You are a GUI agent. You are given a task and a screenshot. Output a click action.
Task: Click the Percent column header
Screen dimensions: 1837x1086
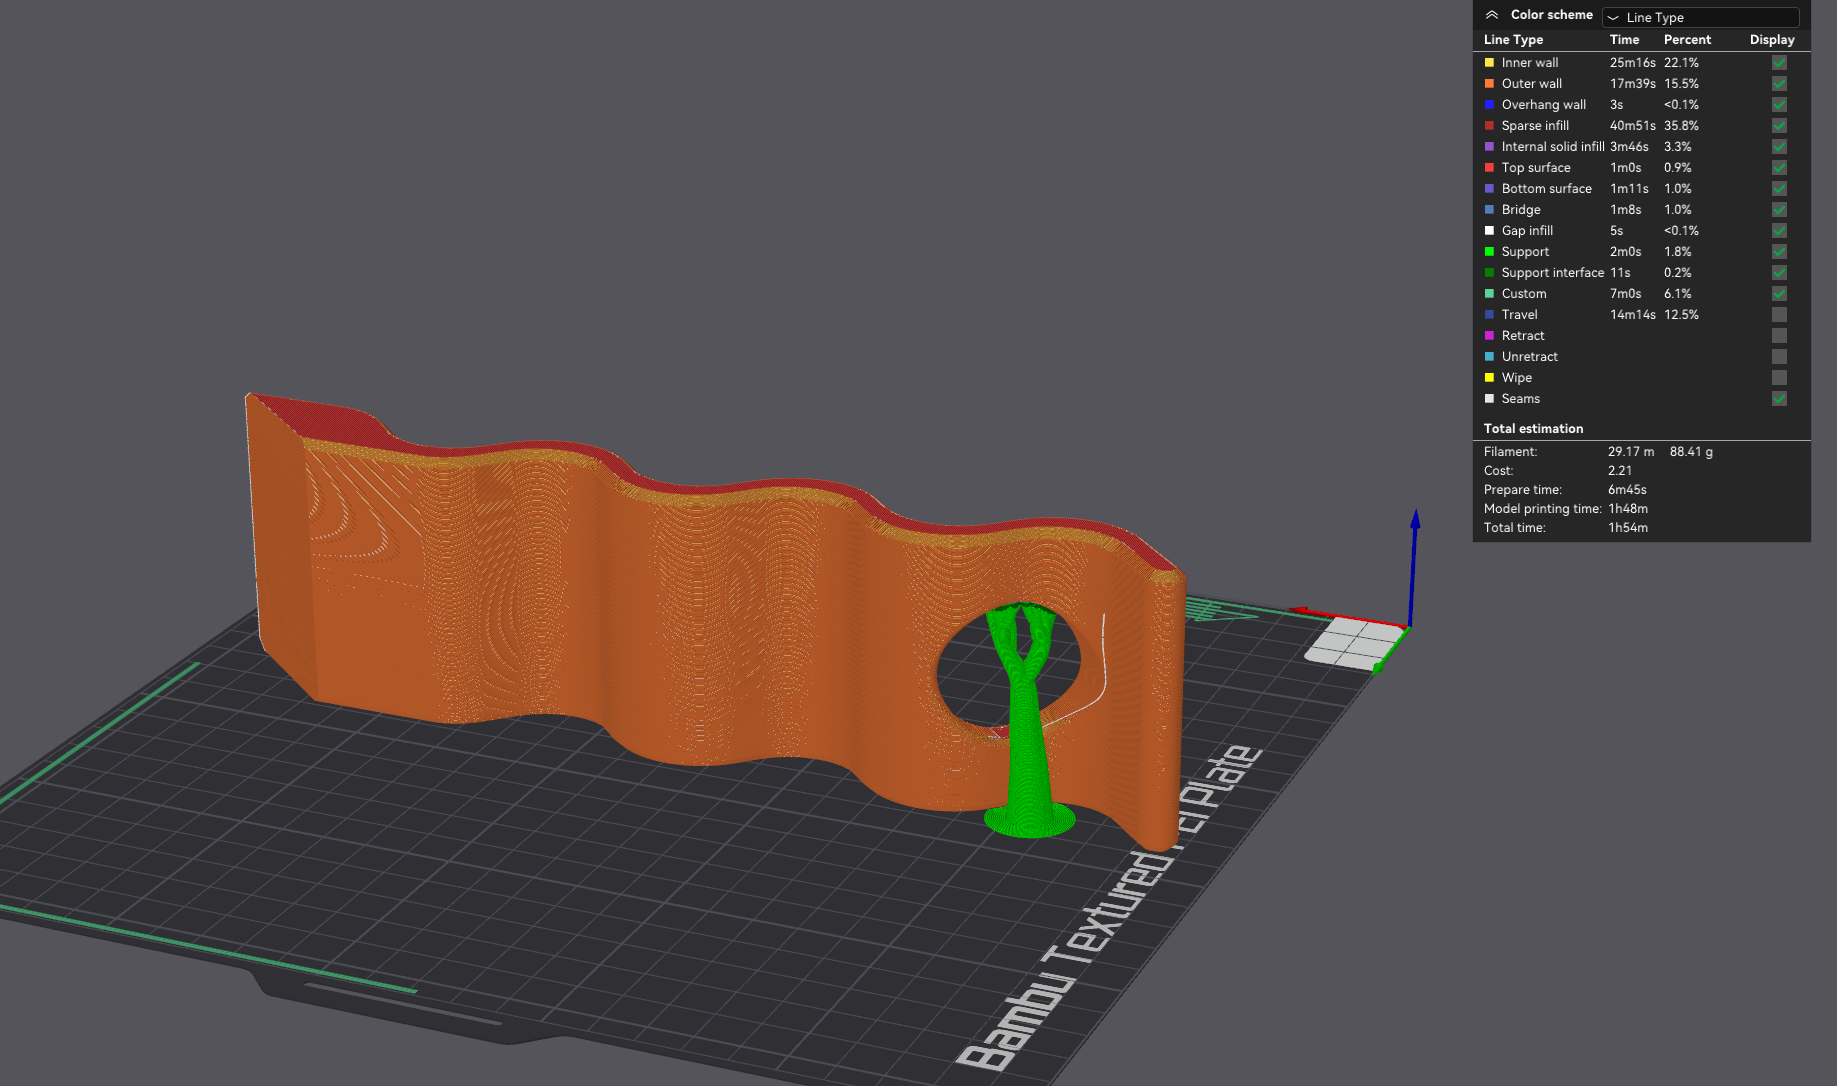coord(1687,39)
